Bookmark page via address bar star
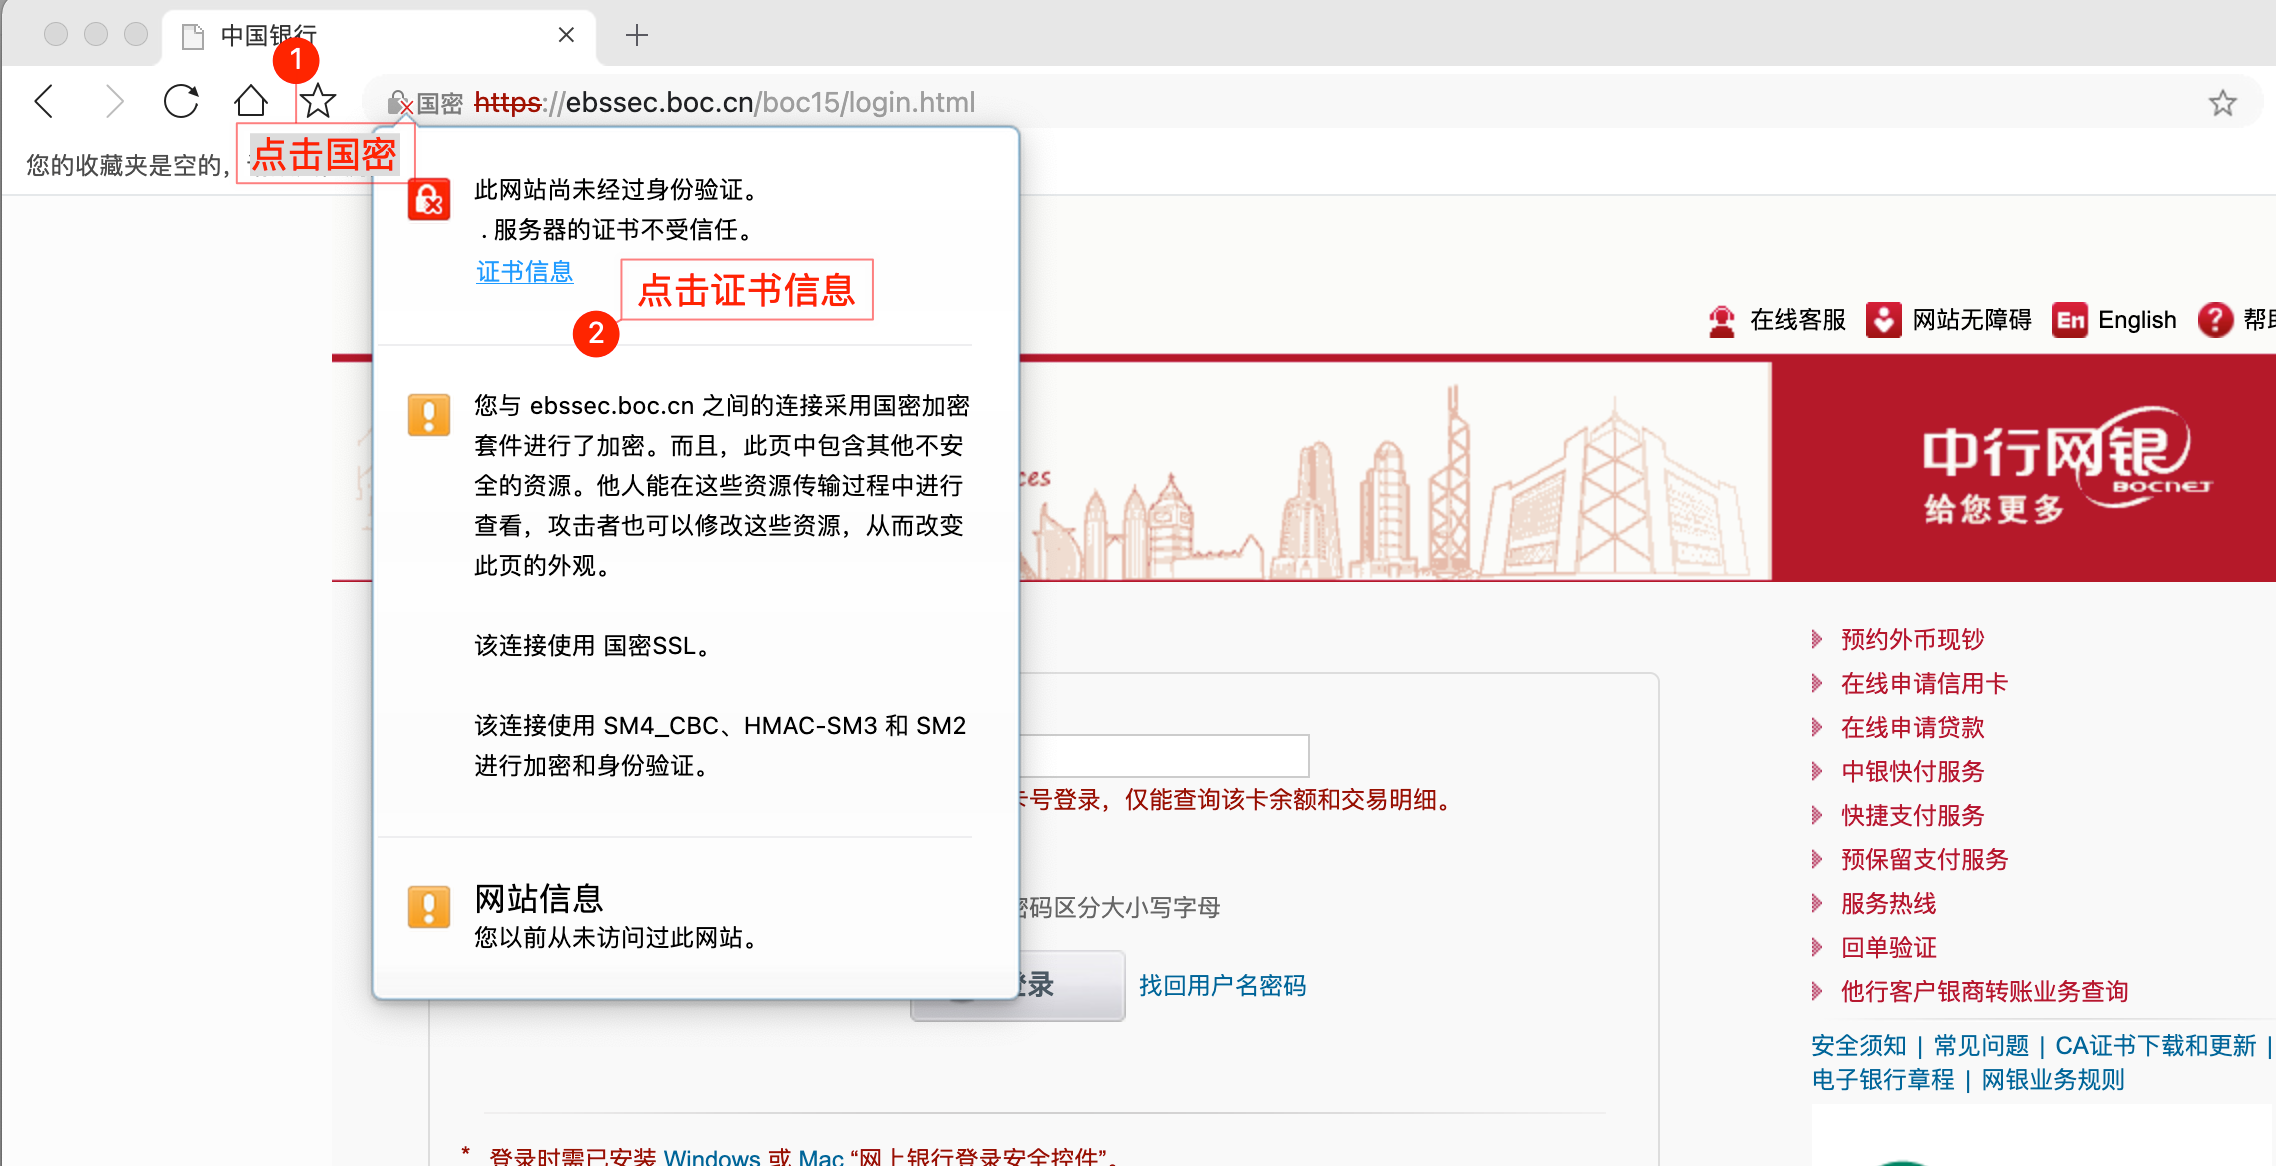 point(2222,103)
